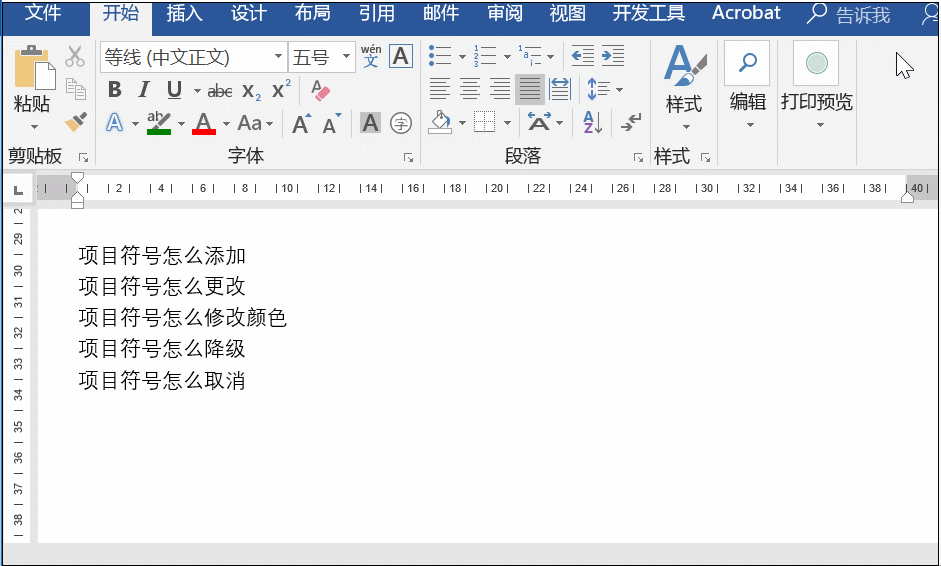The width and height of the screenshot is (941, 566).
Task: Expand the 编辑 editing menu
Action: point(748,87)
